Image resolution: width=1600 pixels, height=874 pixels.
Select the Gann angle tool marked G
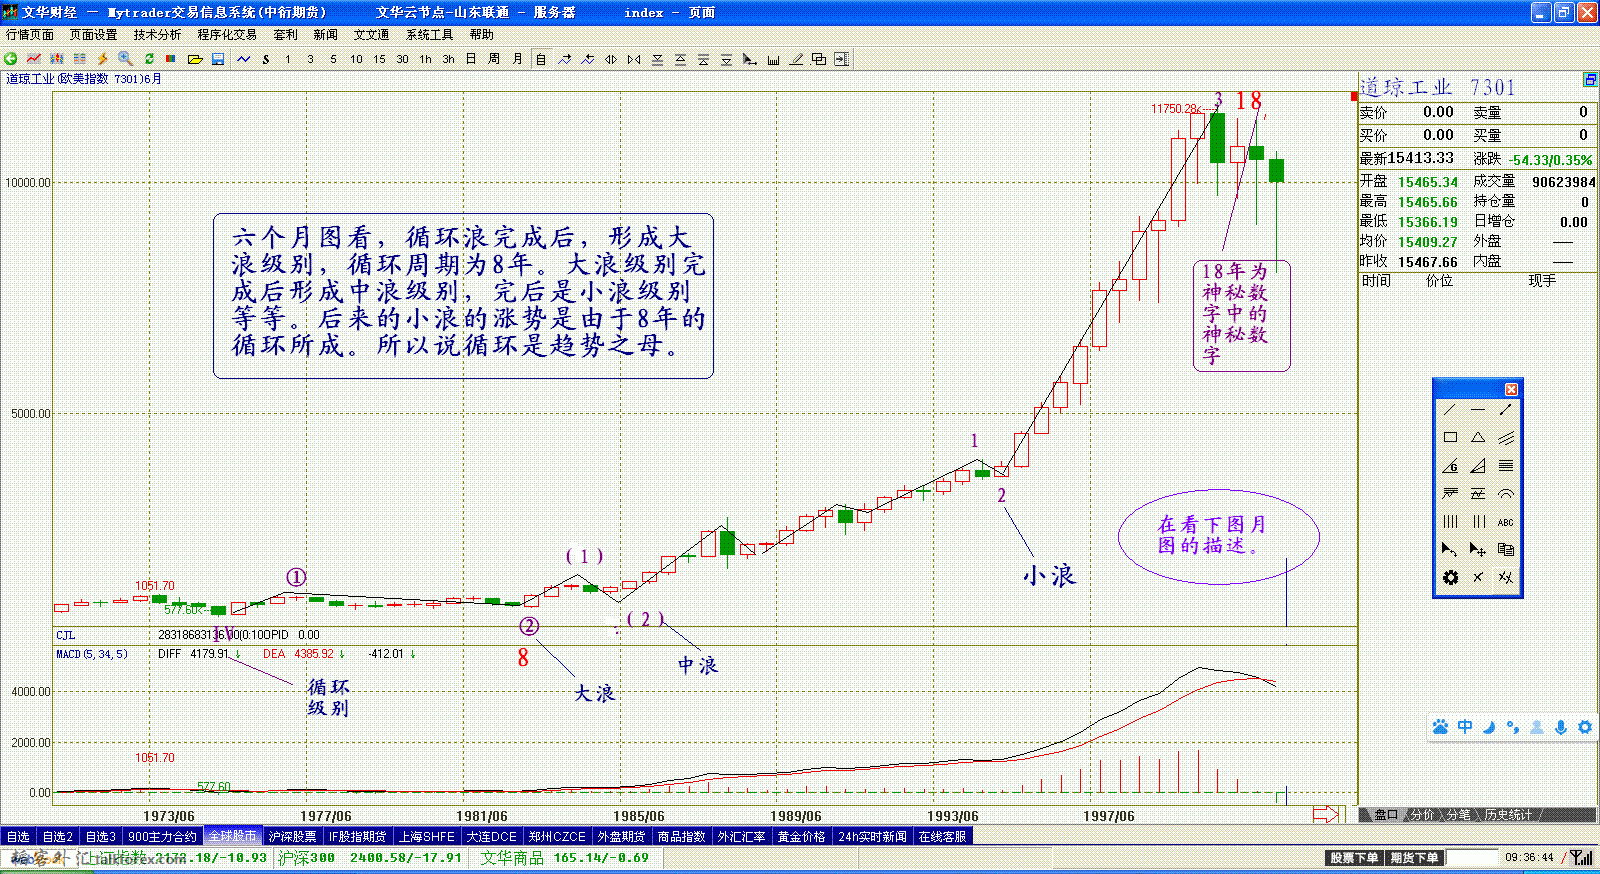(1450, 466)
